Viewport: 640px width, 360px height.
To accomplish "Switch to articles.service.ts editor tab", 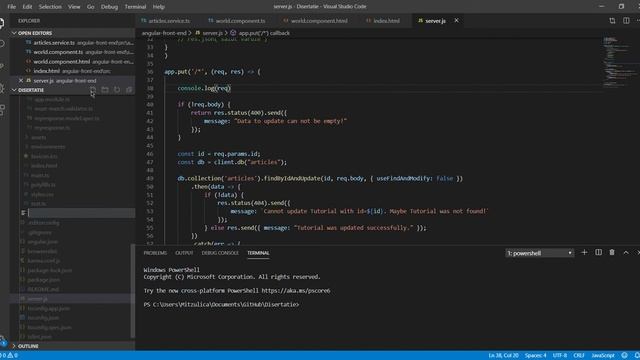I will tap(169, 20).
